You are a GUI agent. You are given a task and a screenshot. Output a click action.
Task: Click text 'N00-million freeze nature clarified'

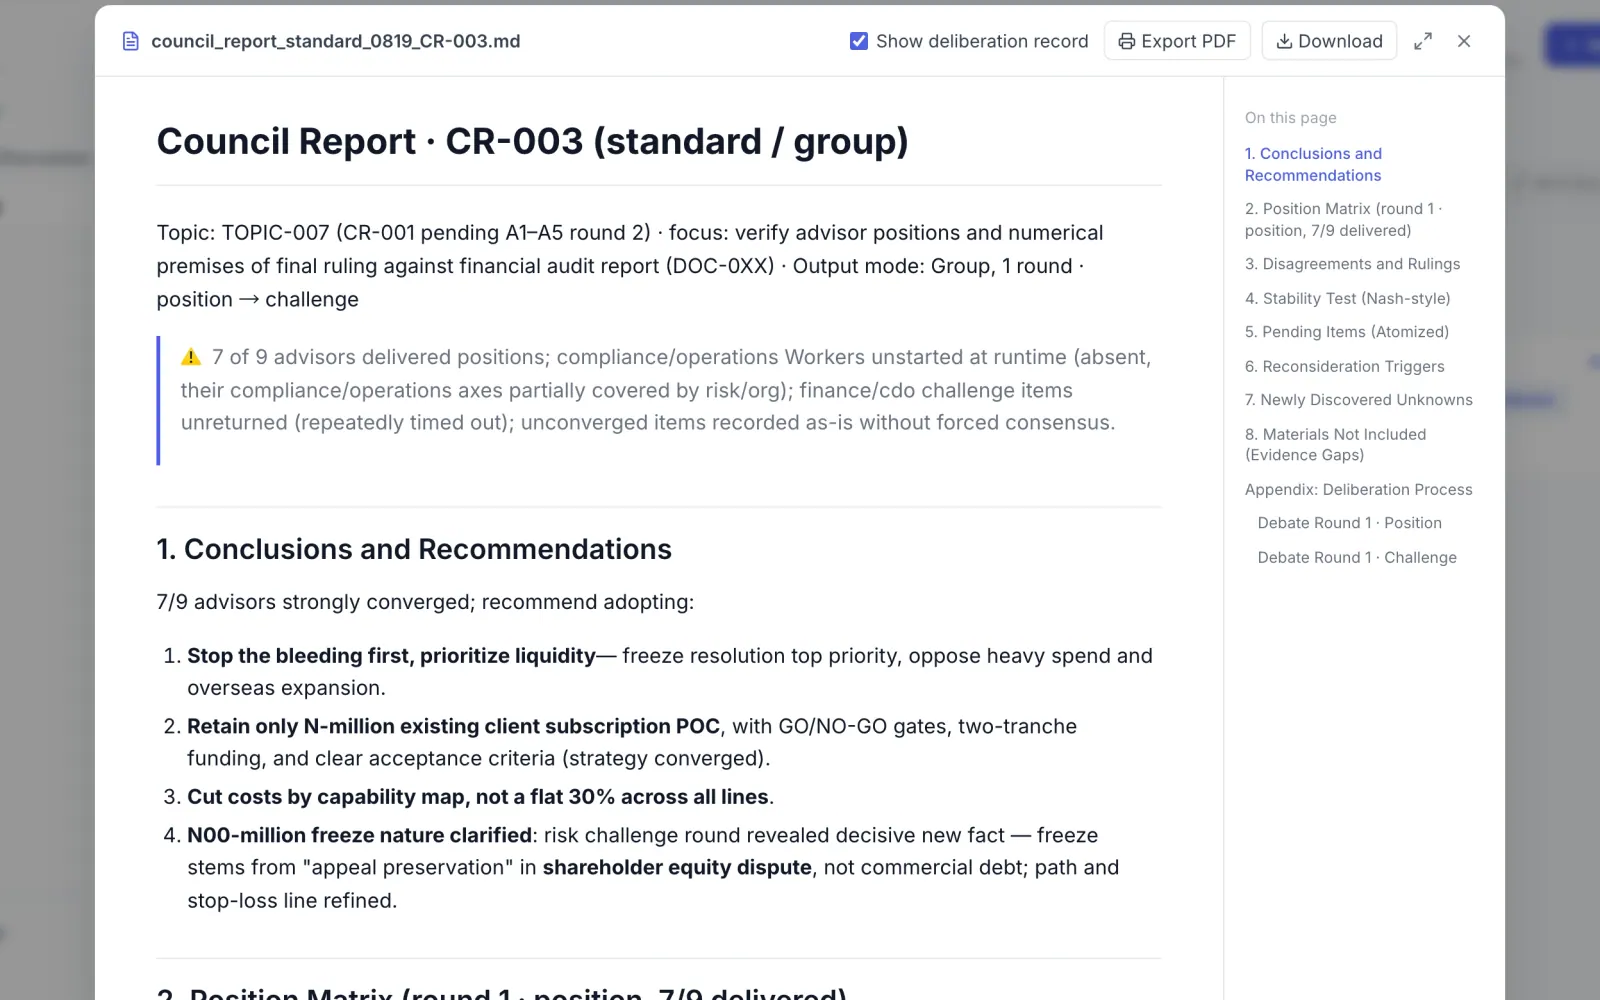coord(359,835)
